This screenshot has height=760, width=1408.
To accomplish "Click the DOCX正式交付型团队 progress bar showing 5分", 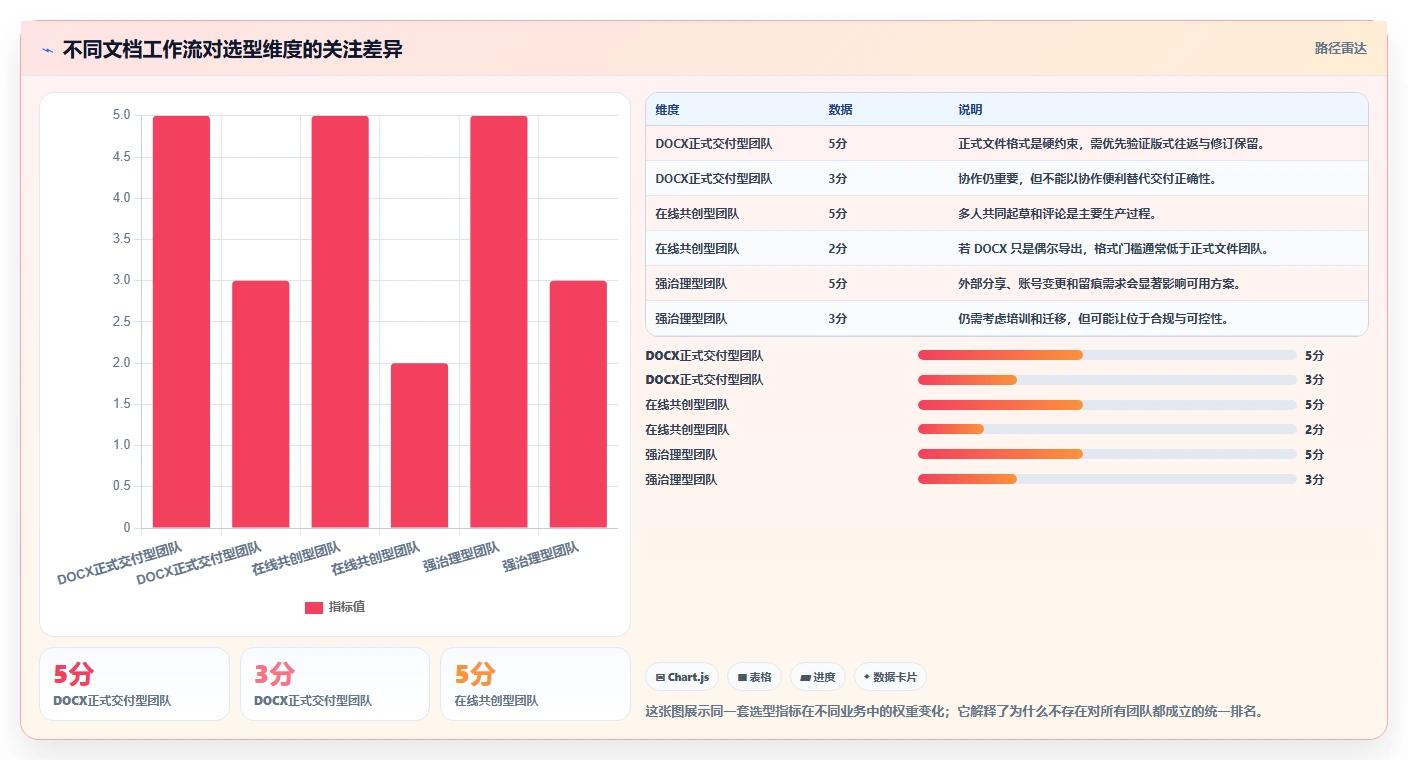I will pyautogui.click(x=1107, y=355).
